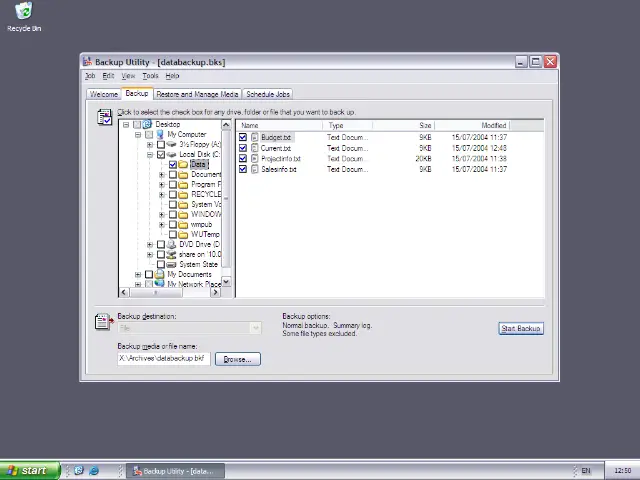Toggle the Projectinfo.txt checkbox
This screenshot has width=640, height=480.
coord(243,158)
